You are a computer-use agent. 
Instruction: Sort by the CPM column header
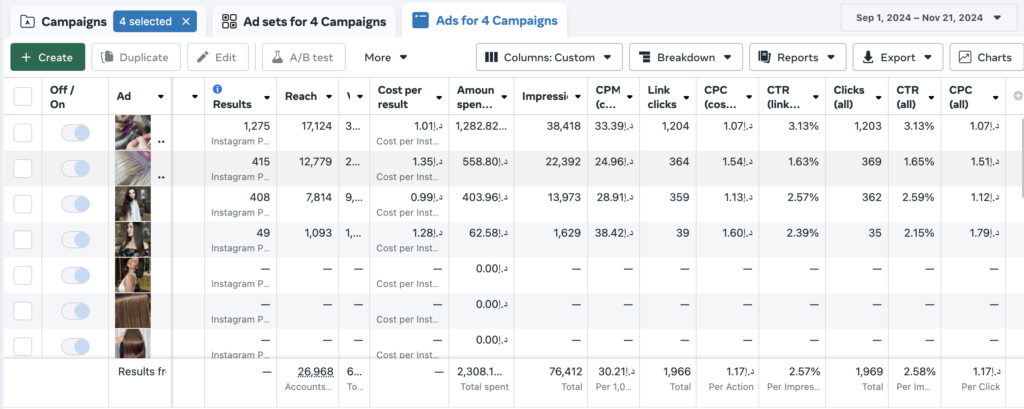pos(607,97)
